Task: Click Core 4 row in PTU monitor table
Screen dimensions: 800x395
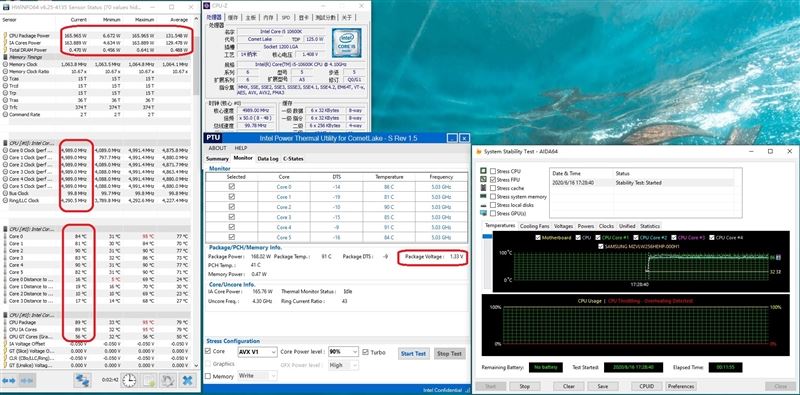Action: 336,227
